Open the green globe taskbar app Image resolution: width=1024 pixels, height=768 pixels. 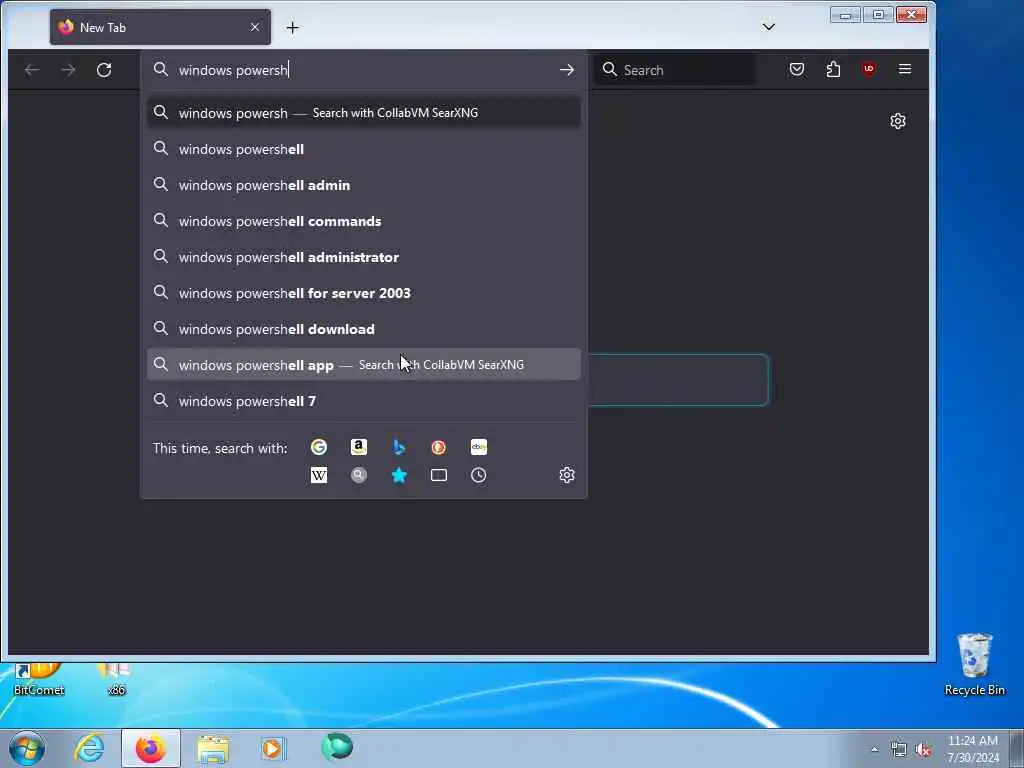pos(337,747)
